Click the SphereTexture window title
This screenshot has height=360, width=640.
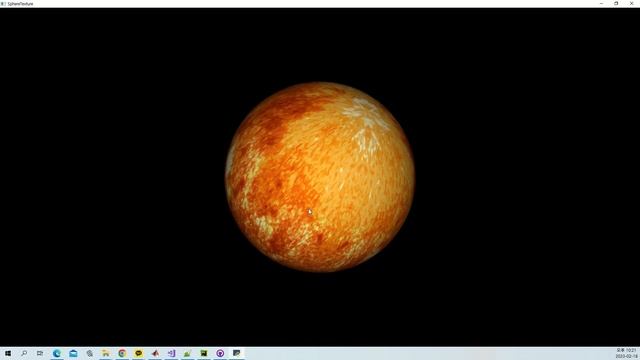(x=20, y=4)
